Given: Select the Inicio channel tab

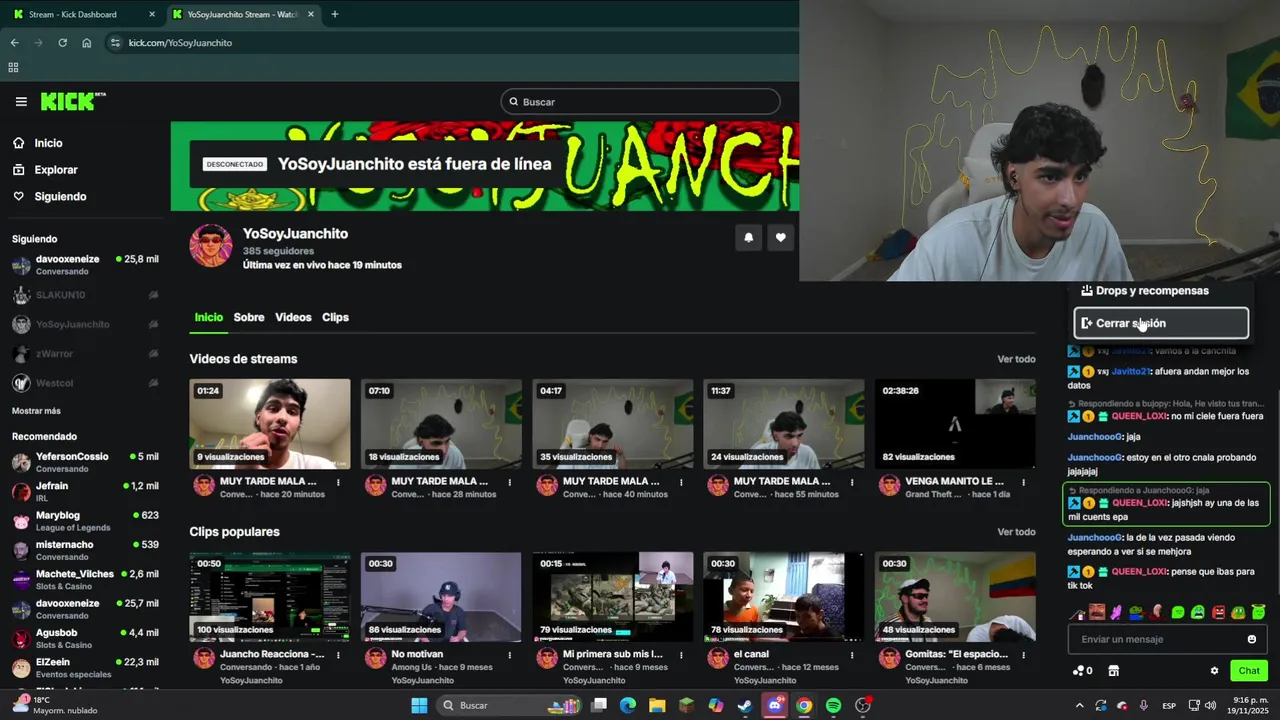Looking at the screenshot, I should point(208,317).
